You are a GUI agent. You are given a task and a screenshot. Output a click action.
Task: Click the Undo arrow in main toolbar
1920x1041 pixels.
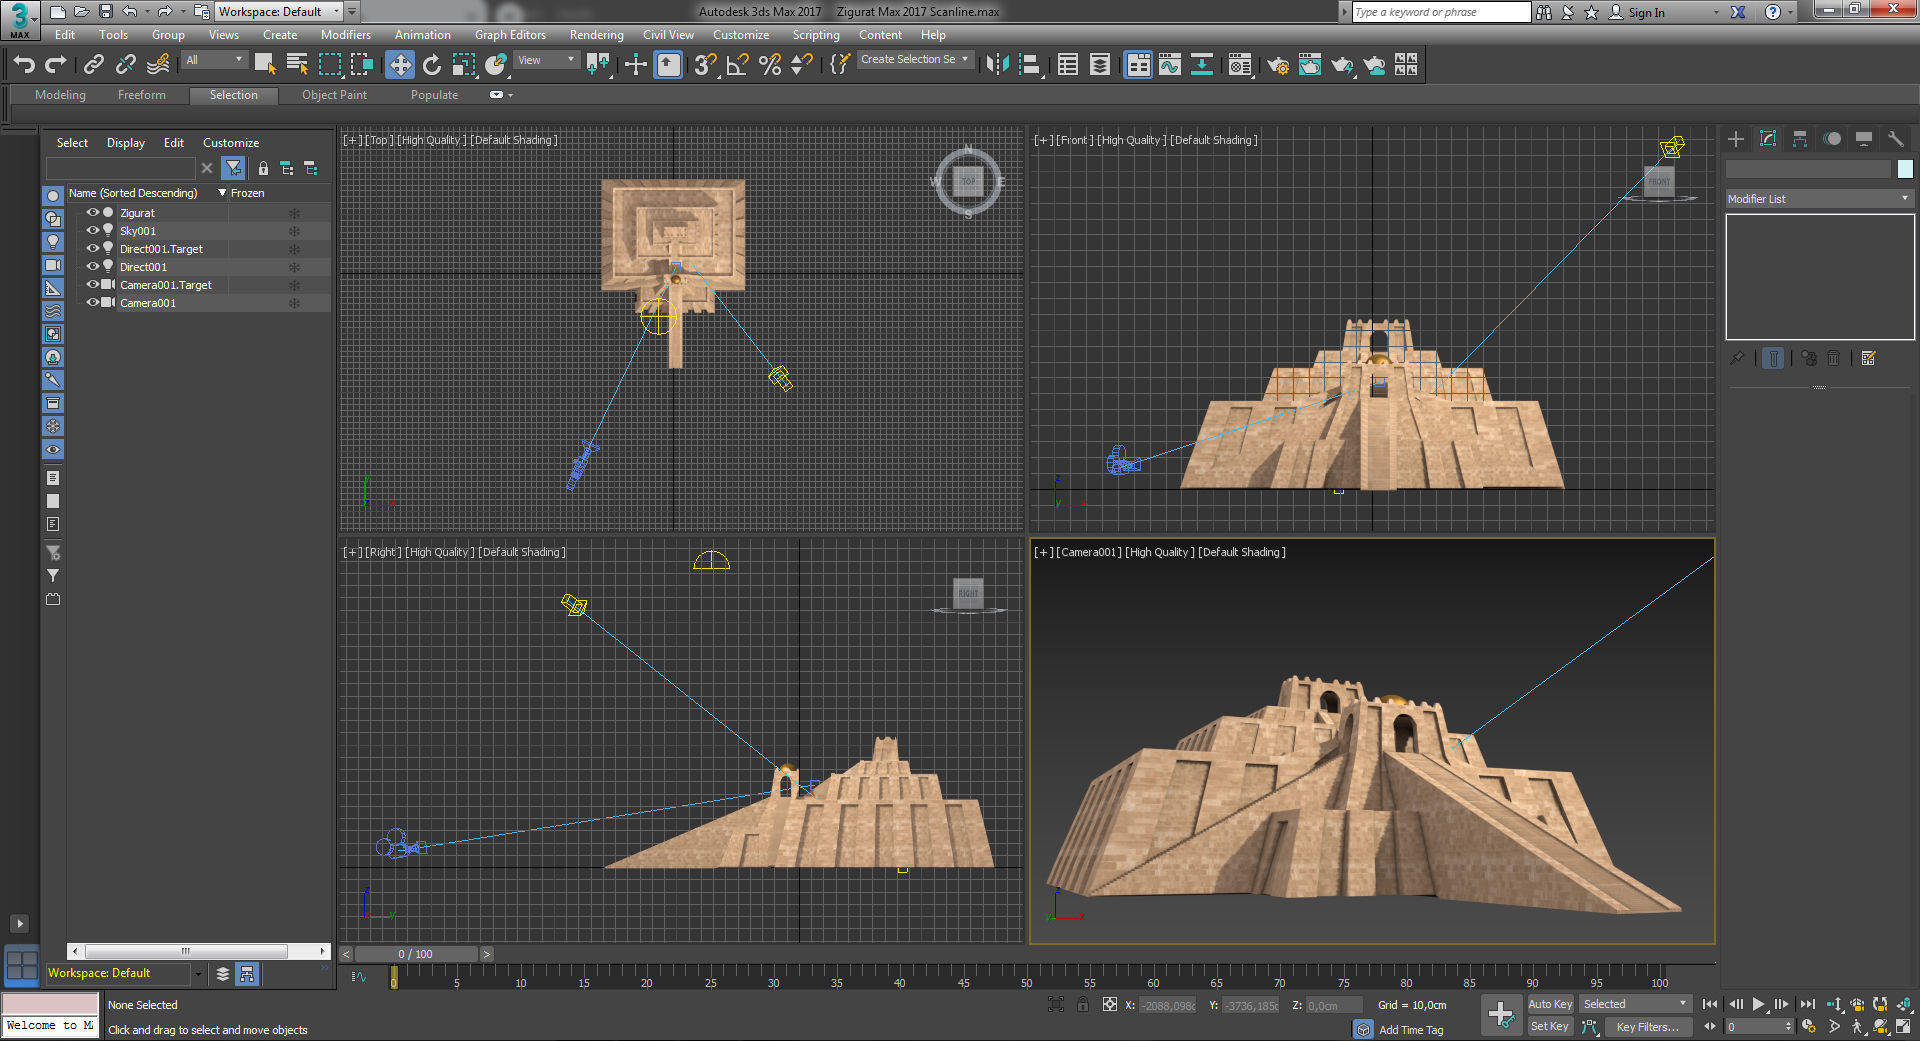pyautogui.click(x=24, y=65)
